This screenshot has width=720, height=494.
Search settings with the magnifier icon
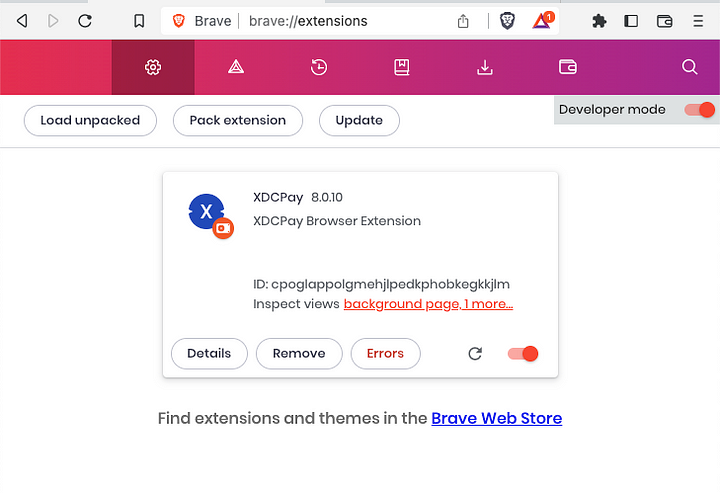689,67
